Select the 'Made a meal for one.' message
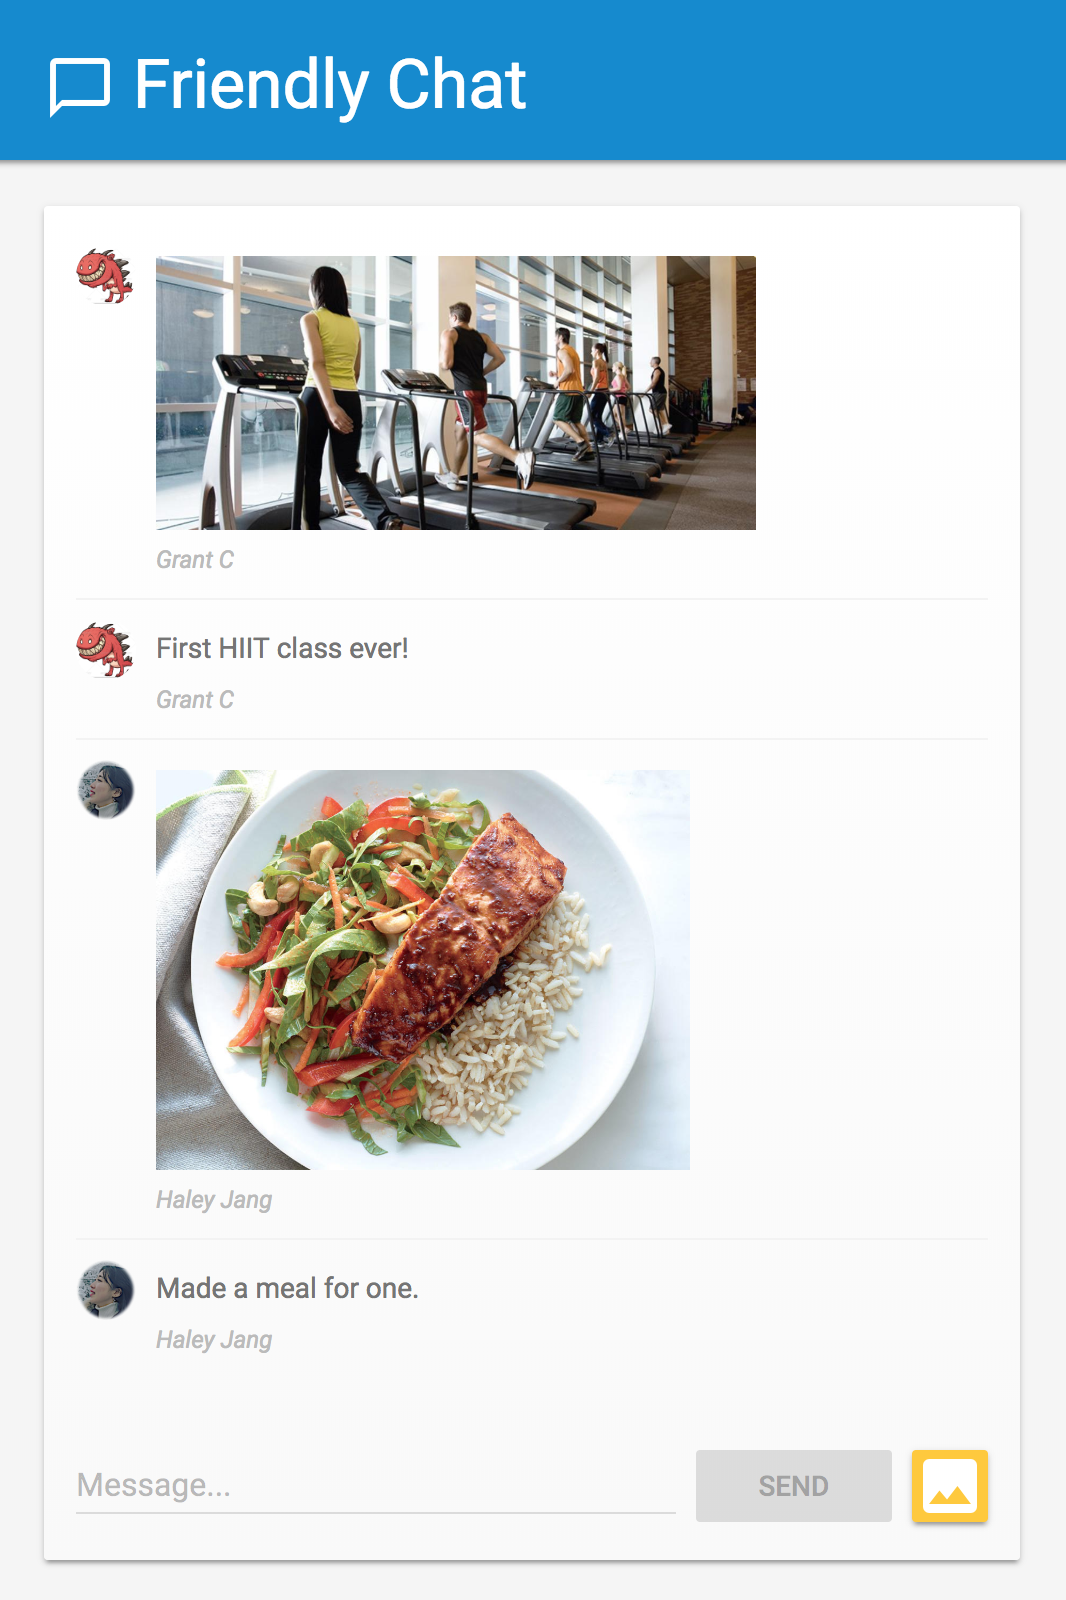This screenshot has height=1600, width=1066. pos(287,1288)
